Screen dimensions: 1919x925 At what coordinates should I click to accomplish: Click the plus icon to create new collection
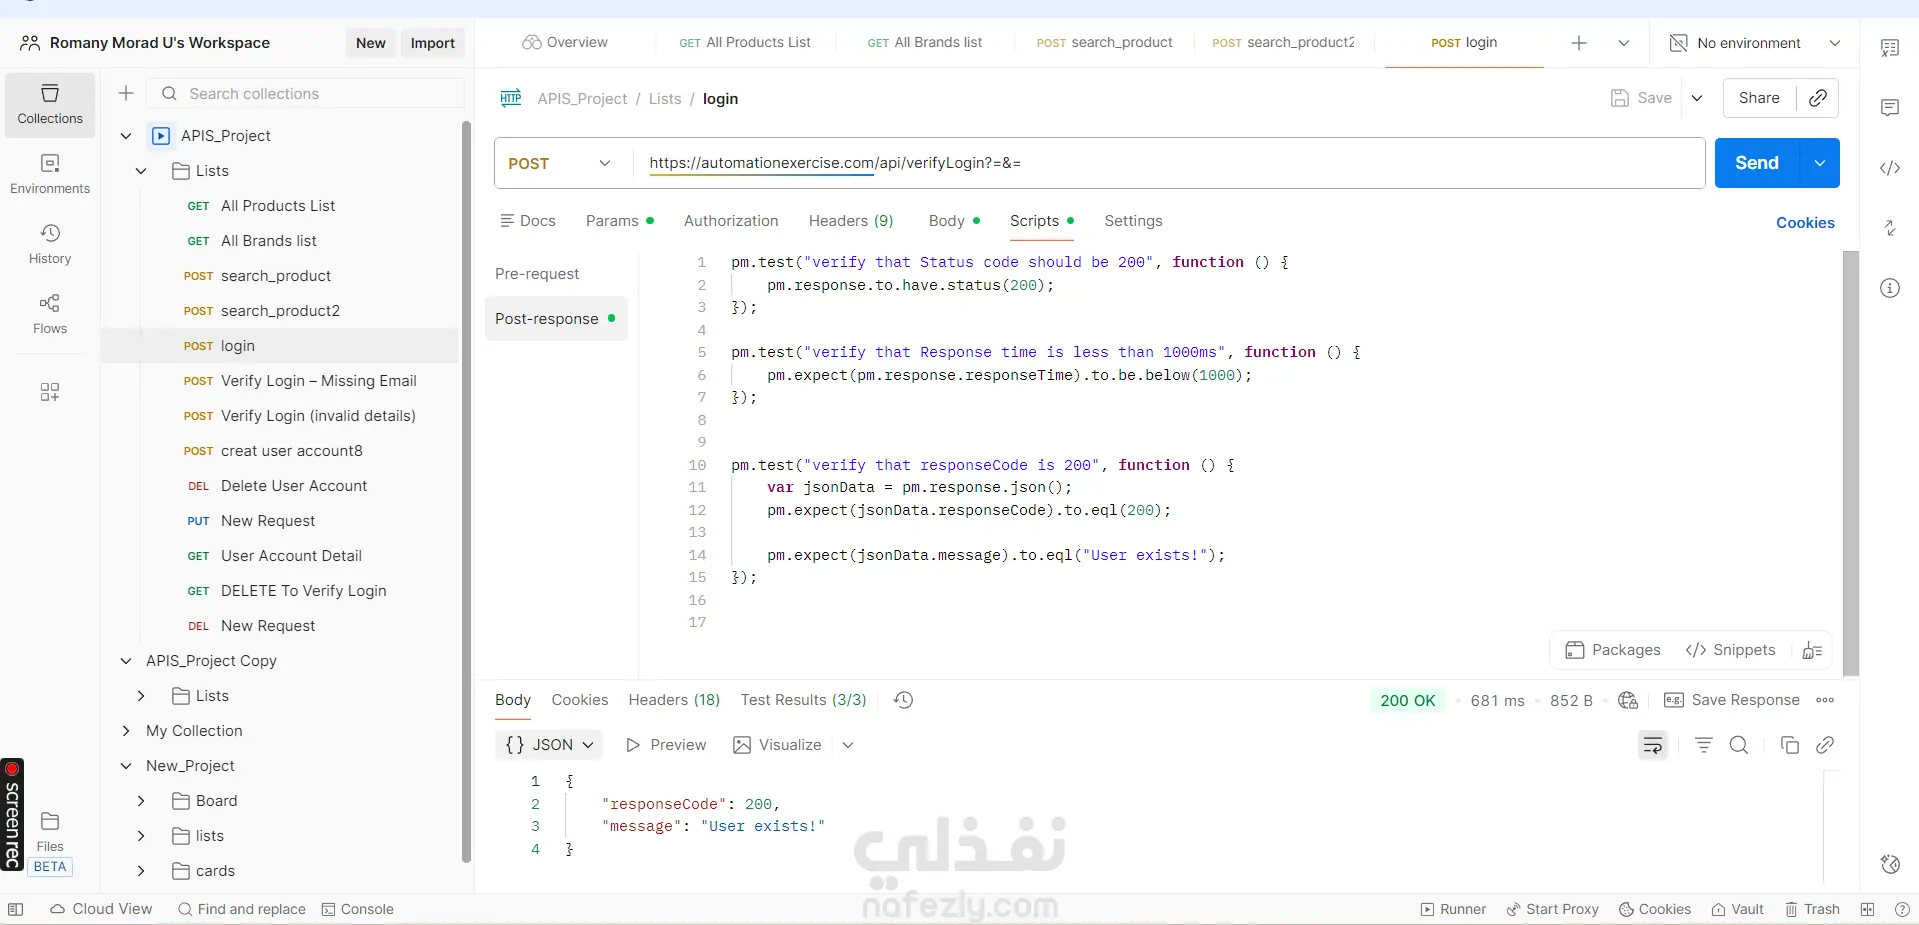[x=126, y=93]
